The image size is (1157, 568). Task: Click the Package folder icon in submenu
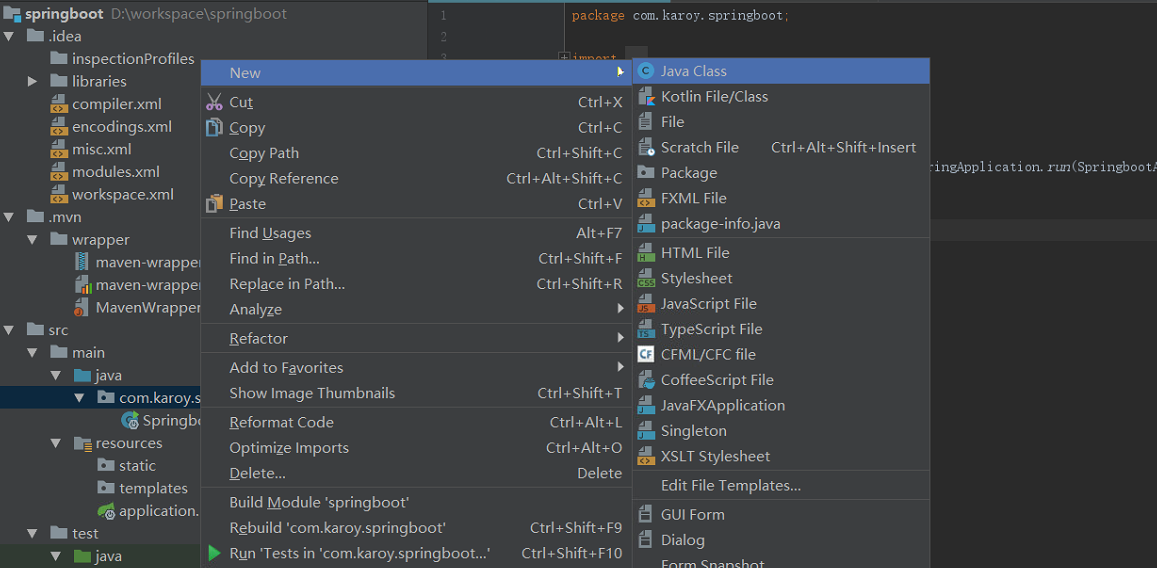click(x=646, y=173)
